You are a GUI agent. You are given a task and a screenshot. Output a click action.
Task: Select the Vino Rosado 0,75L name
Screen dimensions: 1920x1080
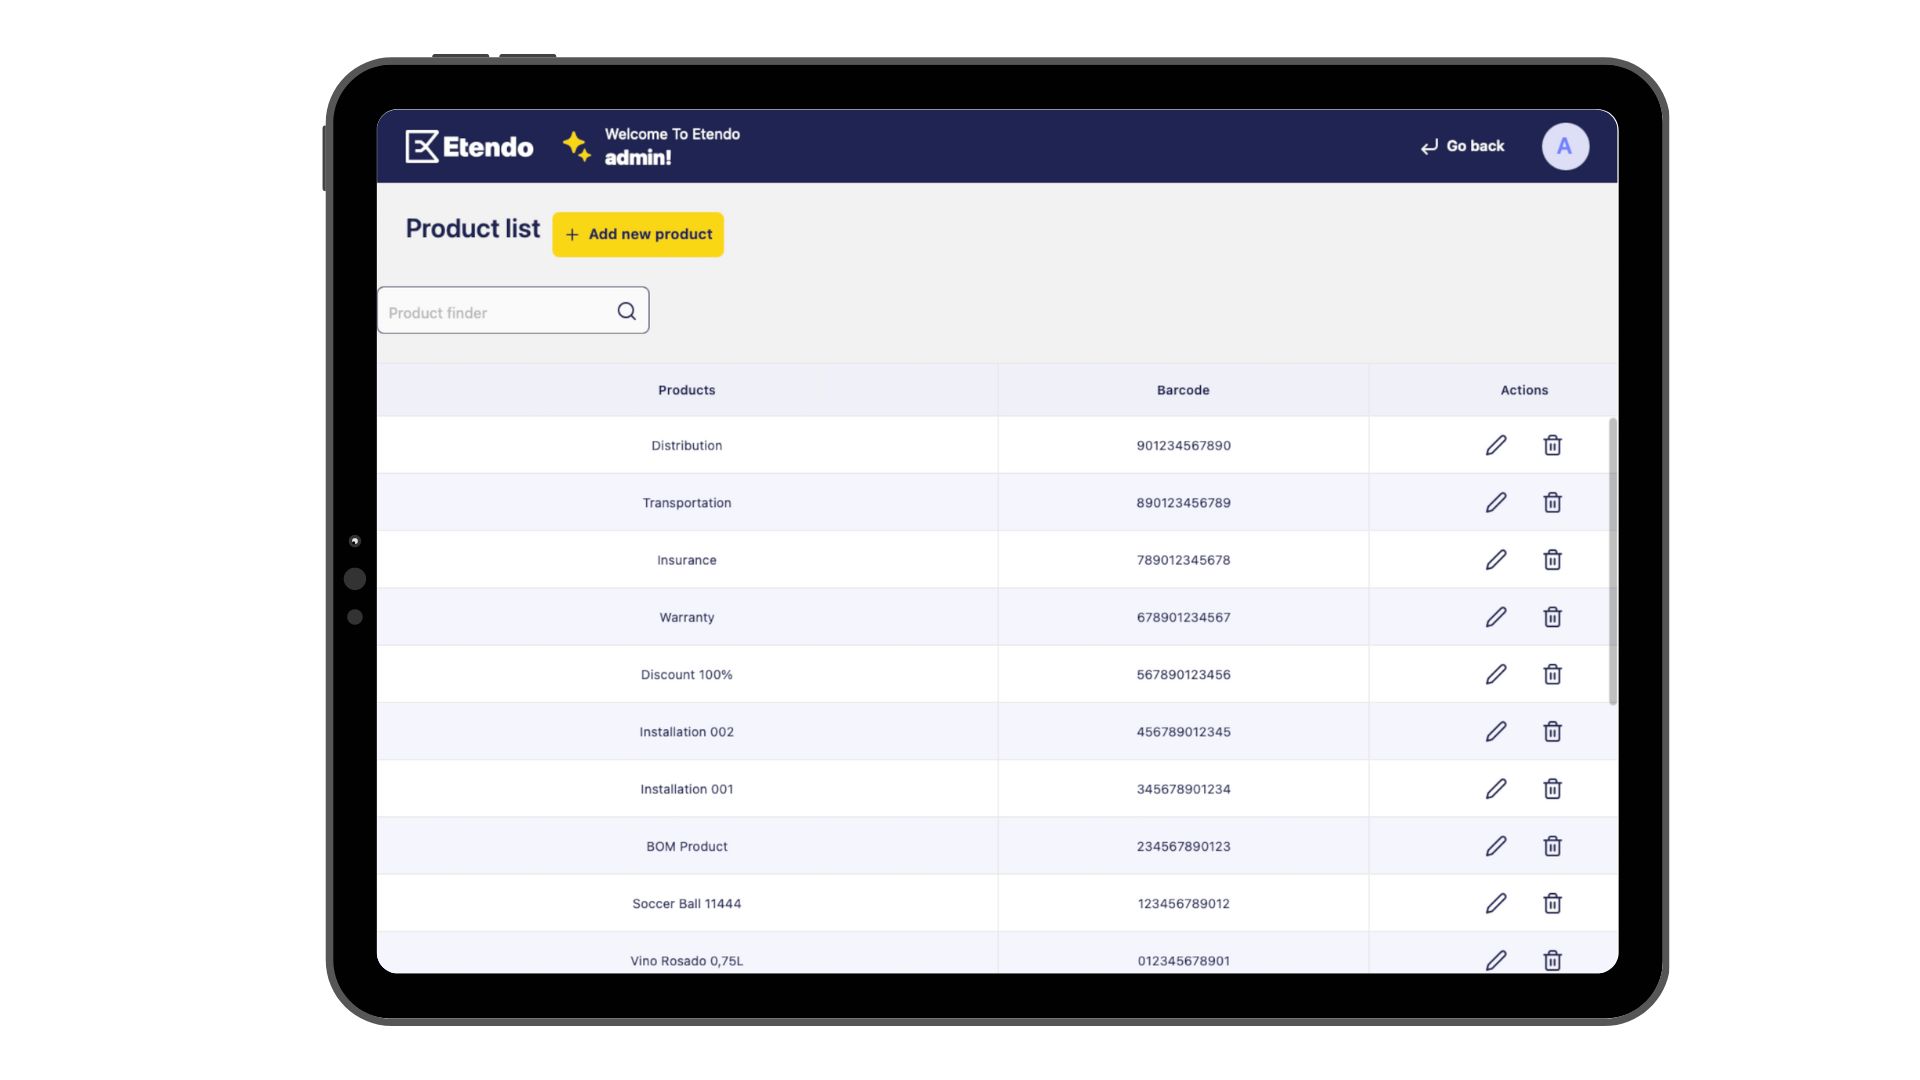click(x=687, y=960)
